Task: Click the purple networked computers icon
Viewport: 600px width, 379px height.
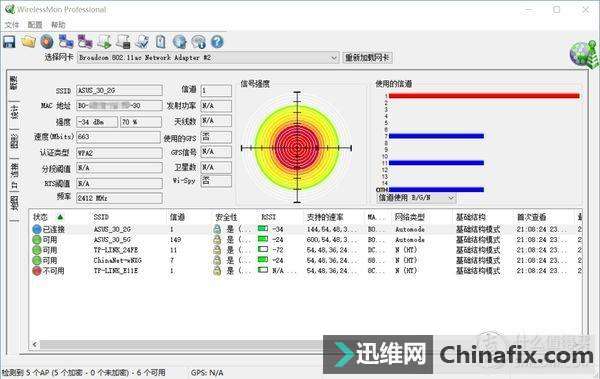Action: [85, 41]
